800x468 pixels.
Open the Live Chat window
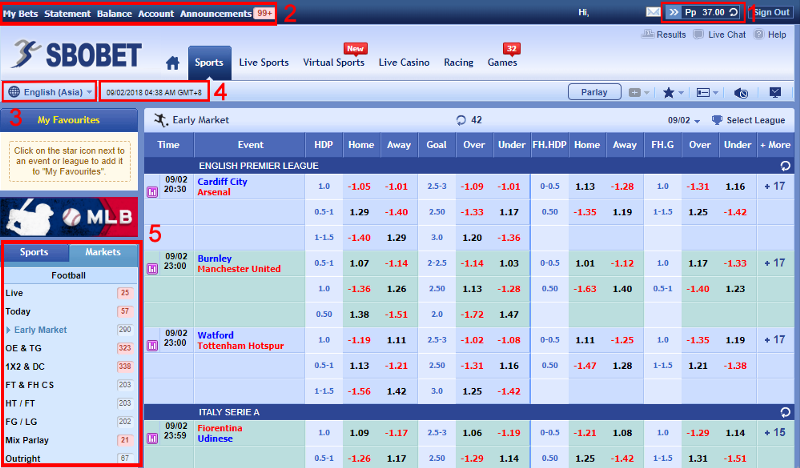pos(719,34)
